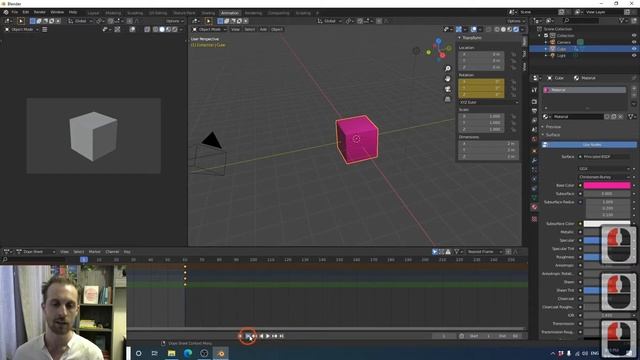Open the File menu
The height and width of the screenshot is (360, 640).
tap(15, 12)
